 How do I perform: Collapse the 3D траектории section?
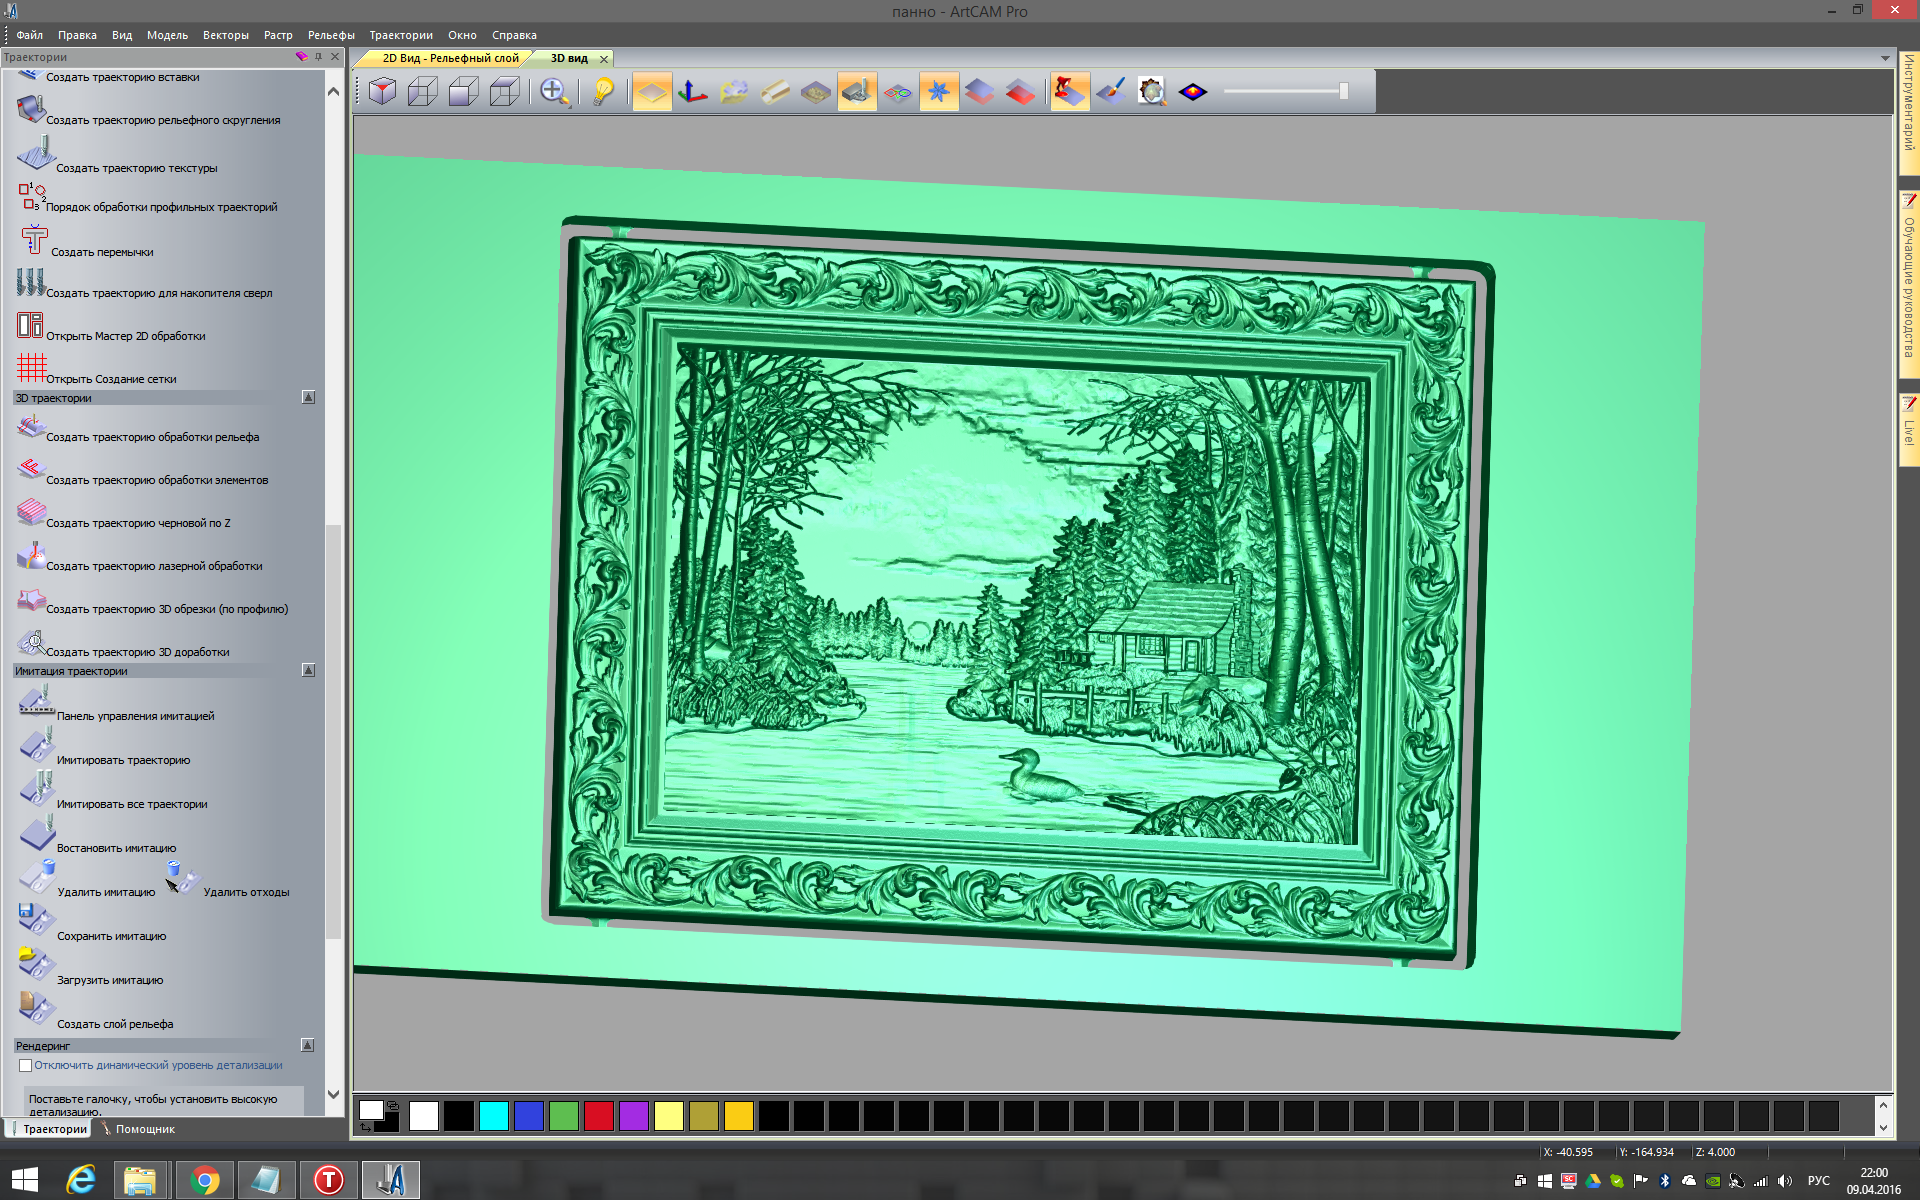click(308, 398)
